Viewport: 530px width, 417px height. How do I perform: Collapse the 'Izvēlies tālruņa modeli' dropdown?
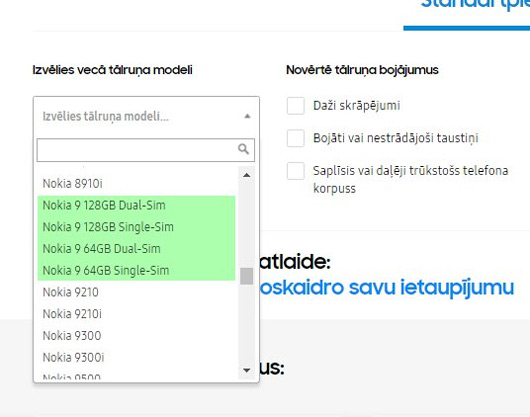(x=146, y=116)
